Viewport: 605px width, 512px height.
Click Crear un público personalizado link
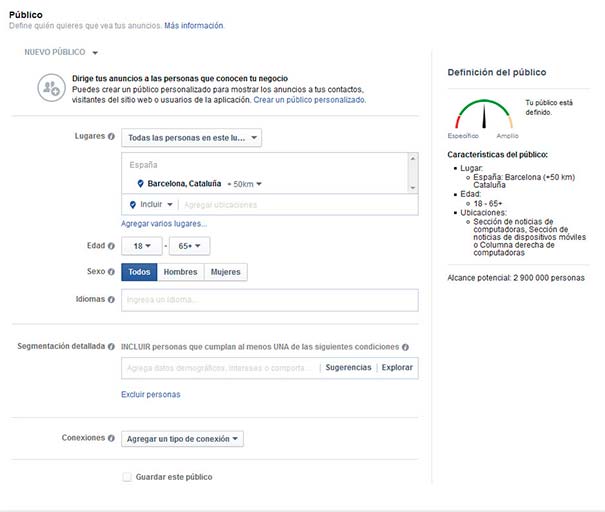[x=309, y=100]
